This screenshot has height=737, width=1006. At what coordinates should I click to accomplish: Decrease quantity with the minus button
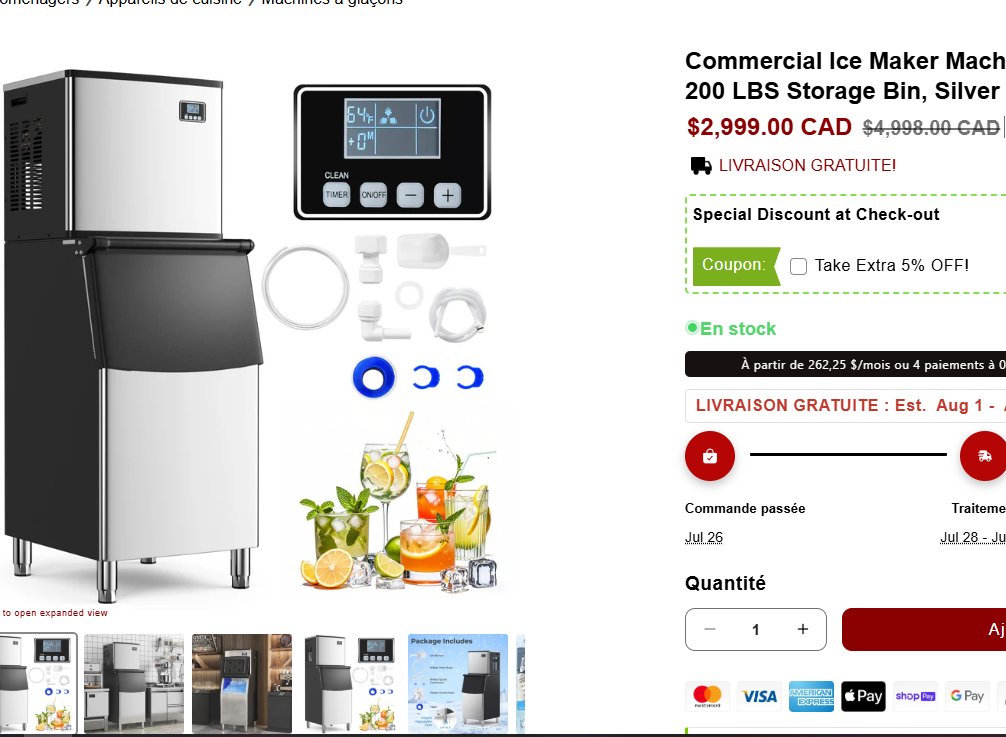710,629
